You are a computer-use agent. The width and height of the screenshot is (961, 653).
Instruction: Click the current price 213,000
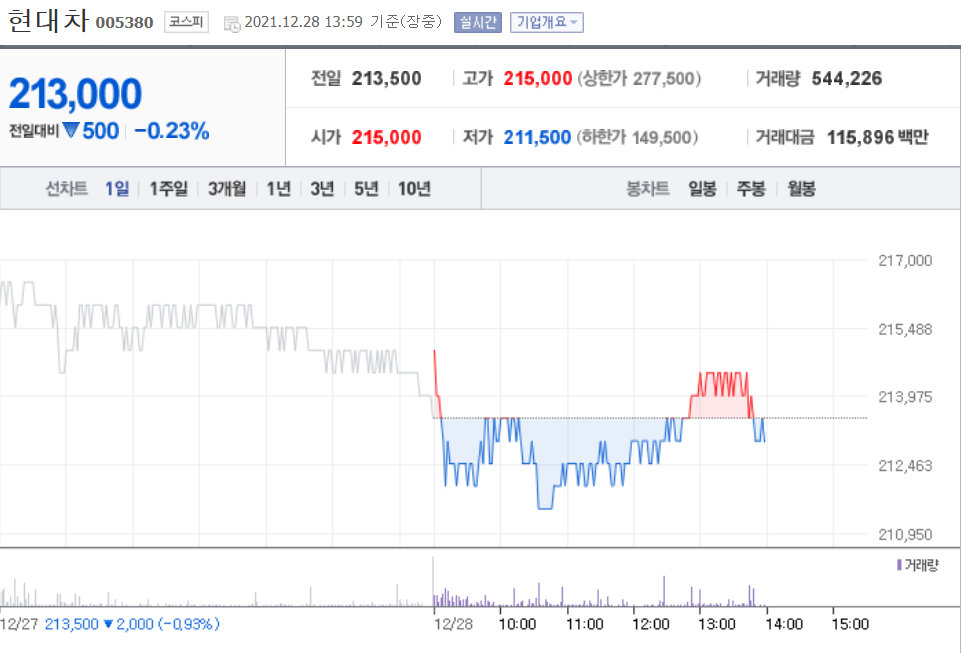click(x=75, y=94)
